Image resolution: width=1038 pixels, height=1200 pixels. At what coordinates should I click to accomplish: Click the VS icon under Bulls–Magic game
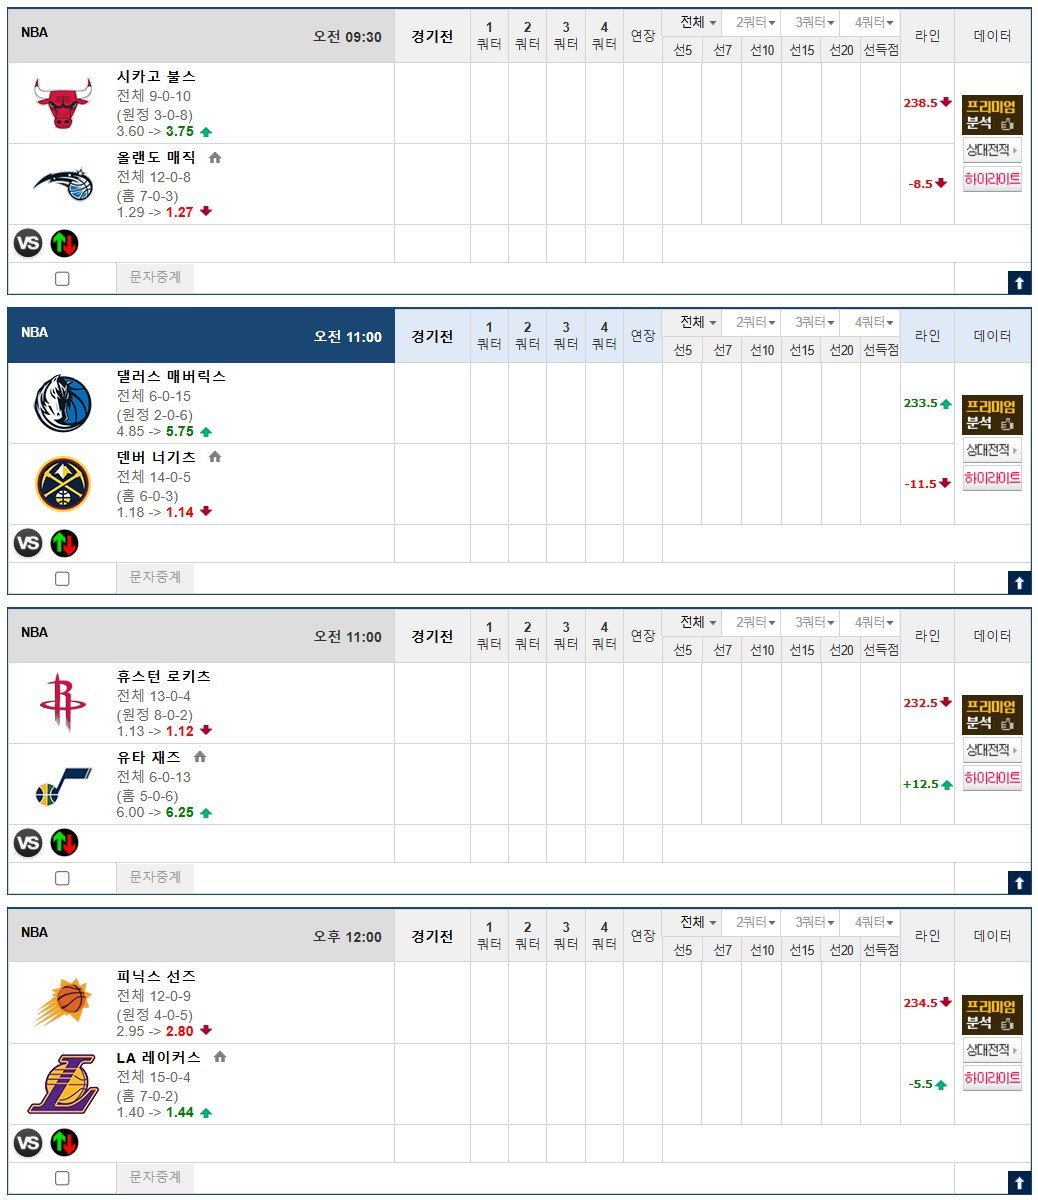pos(28,243)
